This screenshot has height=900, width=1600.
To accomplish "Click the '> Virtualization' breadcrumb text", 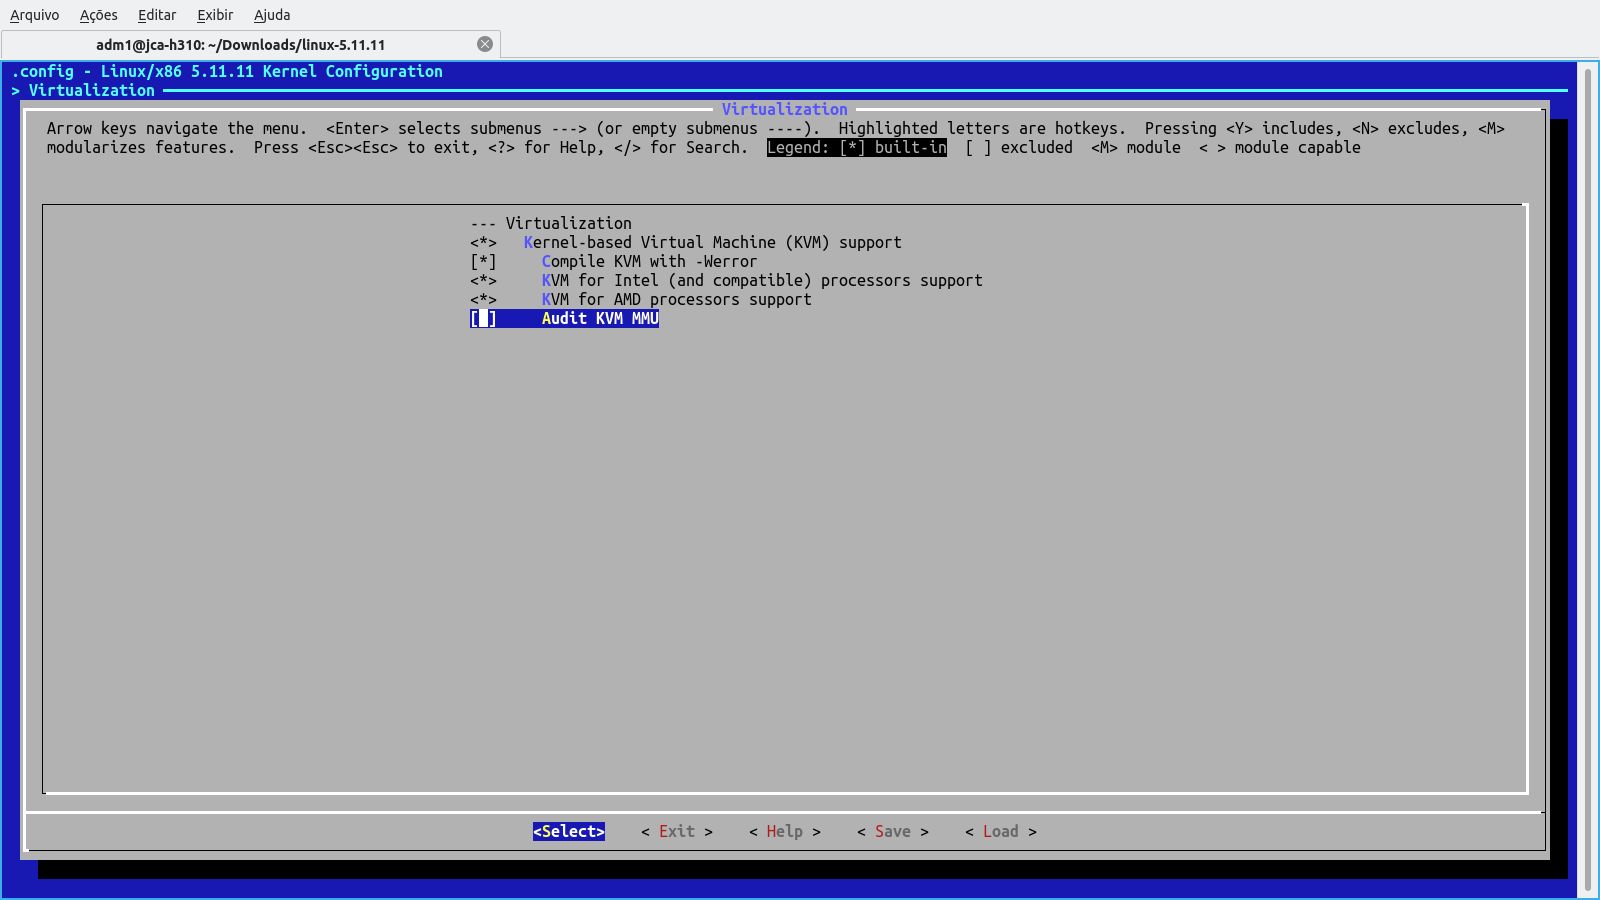I will coord(83,90).
